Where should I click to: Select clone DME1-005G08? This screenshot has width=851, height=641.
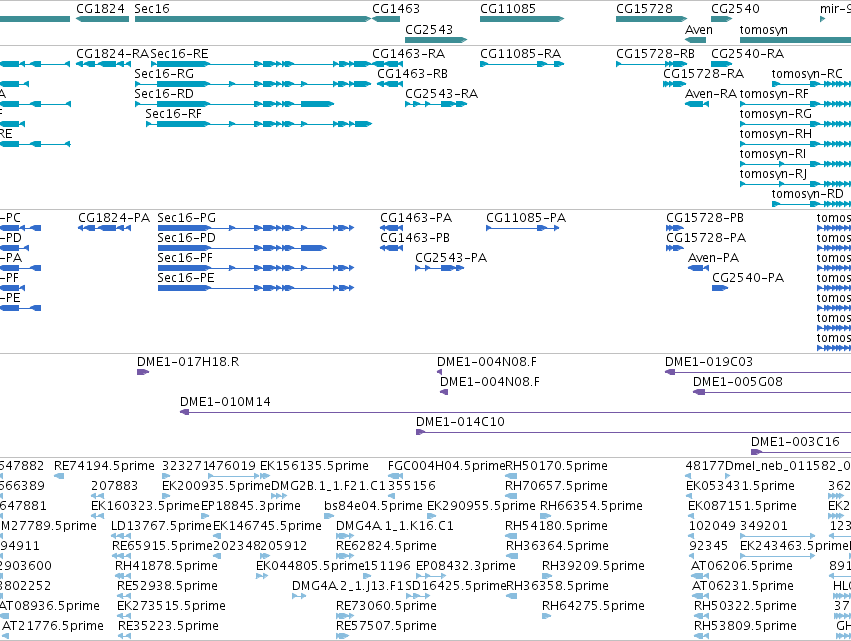coord(772,392)
